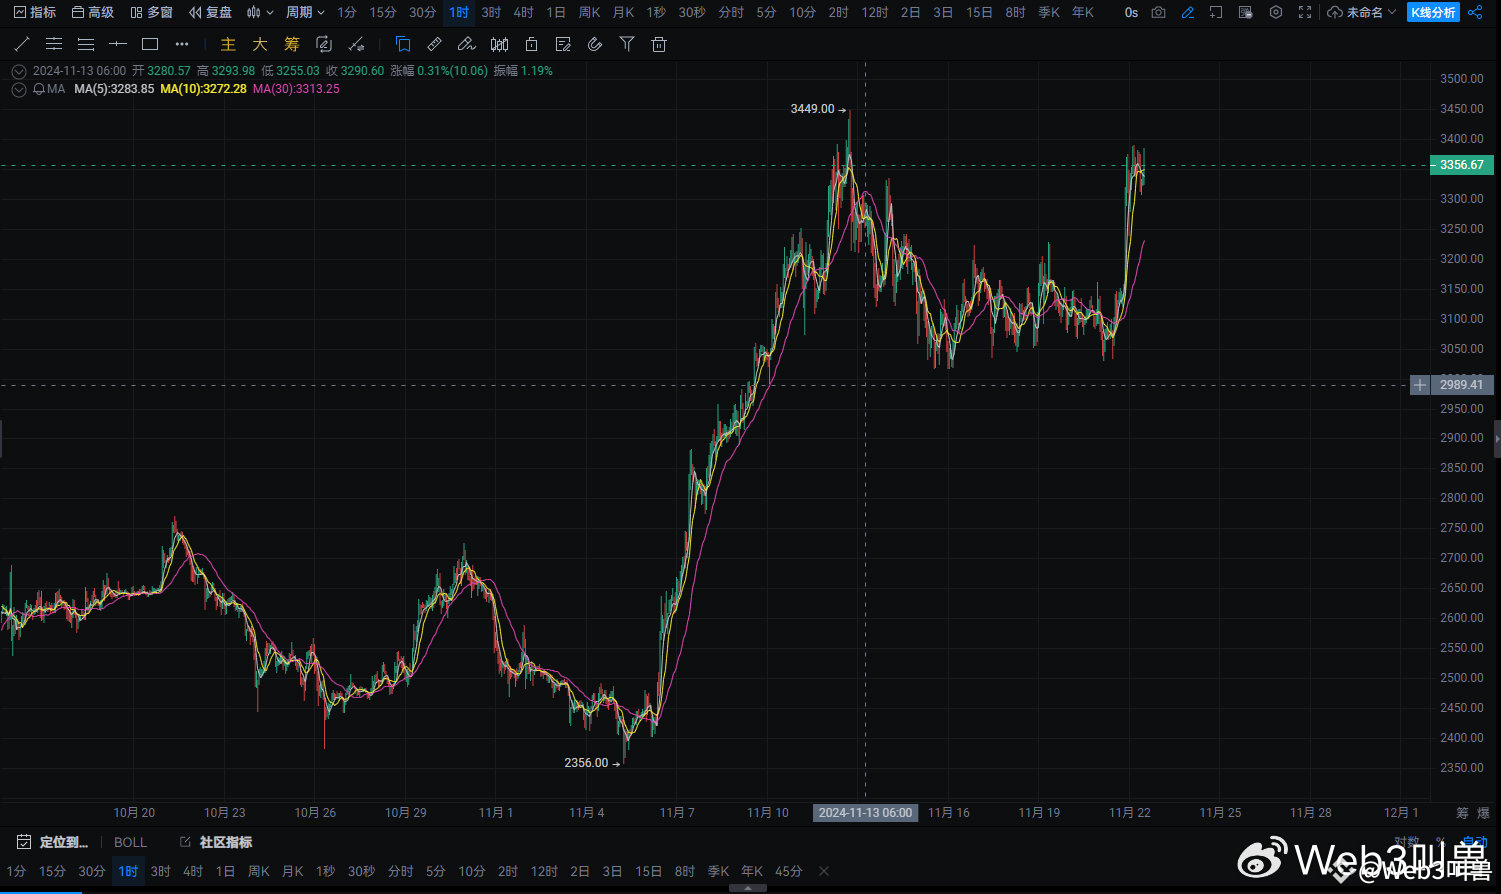Image resolution: width=1501 pixels, height=894 pixels.
Task: Click the 0s refresh countdown
Action: coord(1131,12)
